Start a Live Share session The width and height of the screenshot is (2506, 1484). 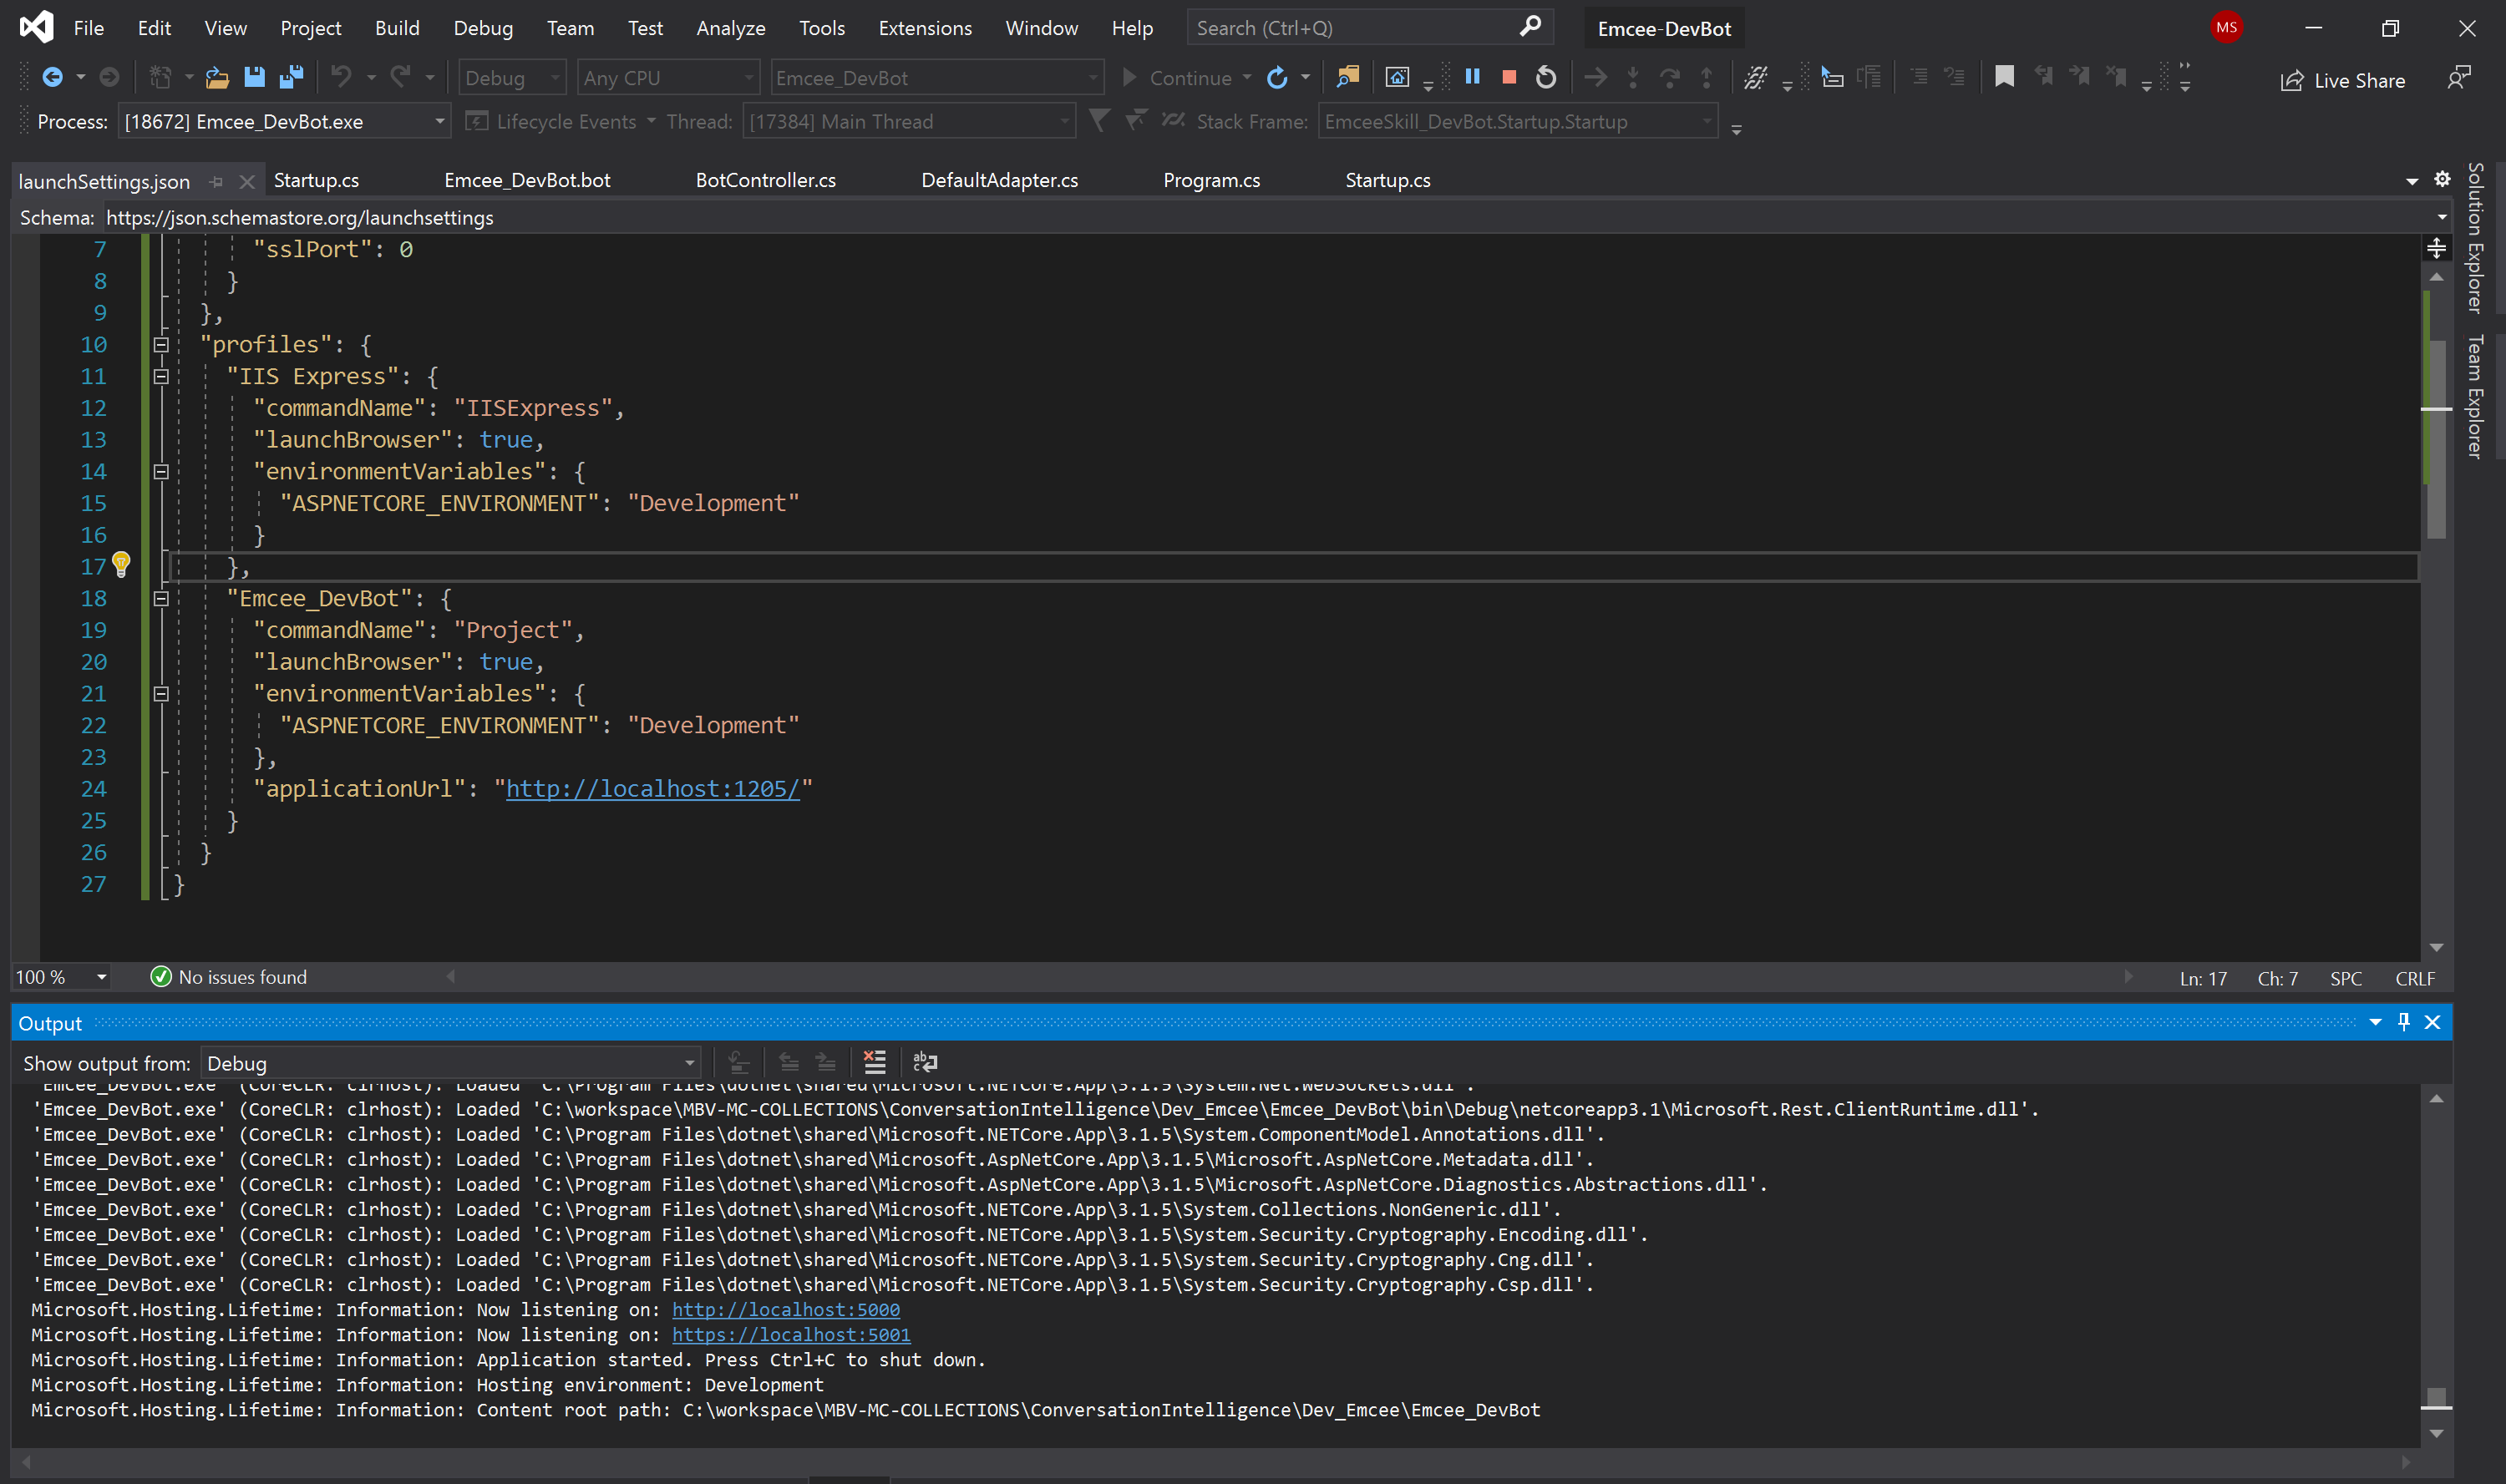coord(2345,80)
